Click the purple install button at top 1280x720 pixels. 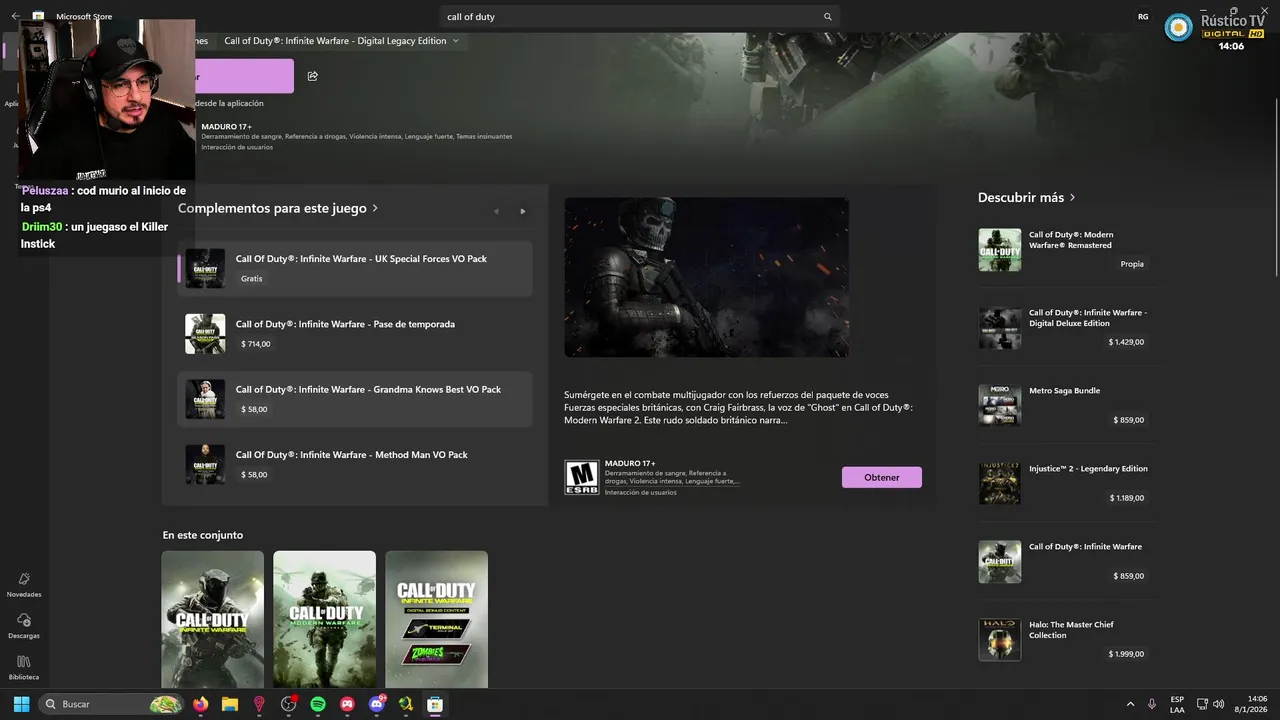coord(244,76)
